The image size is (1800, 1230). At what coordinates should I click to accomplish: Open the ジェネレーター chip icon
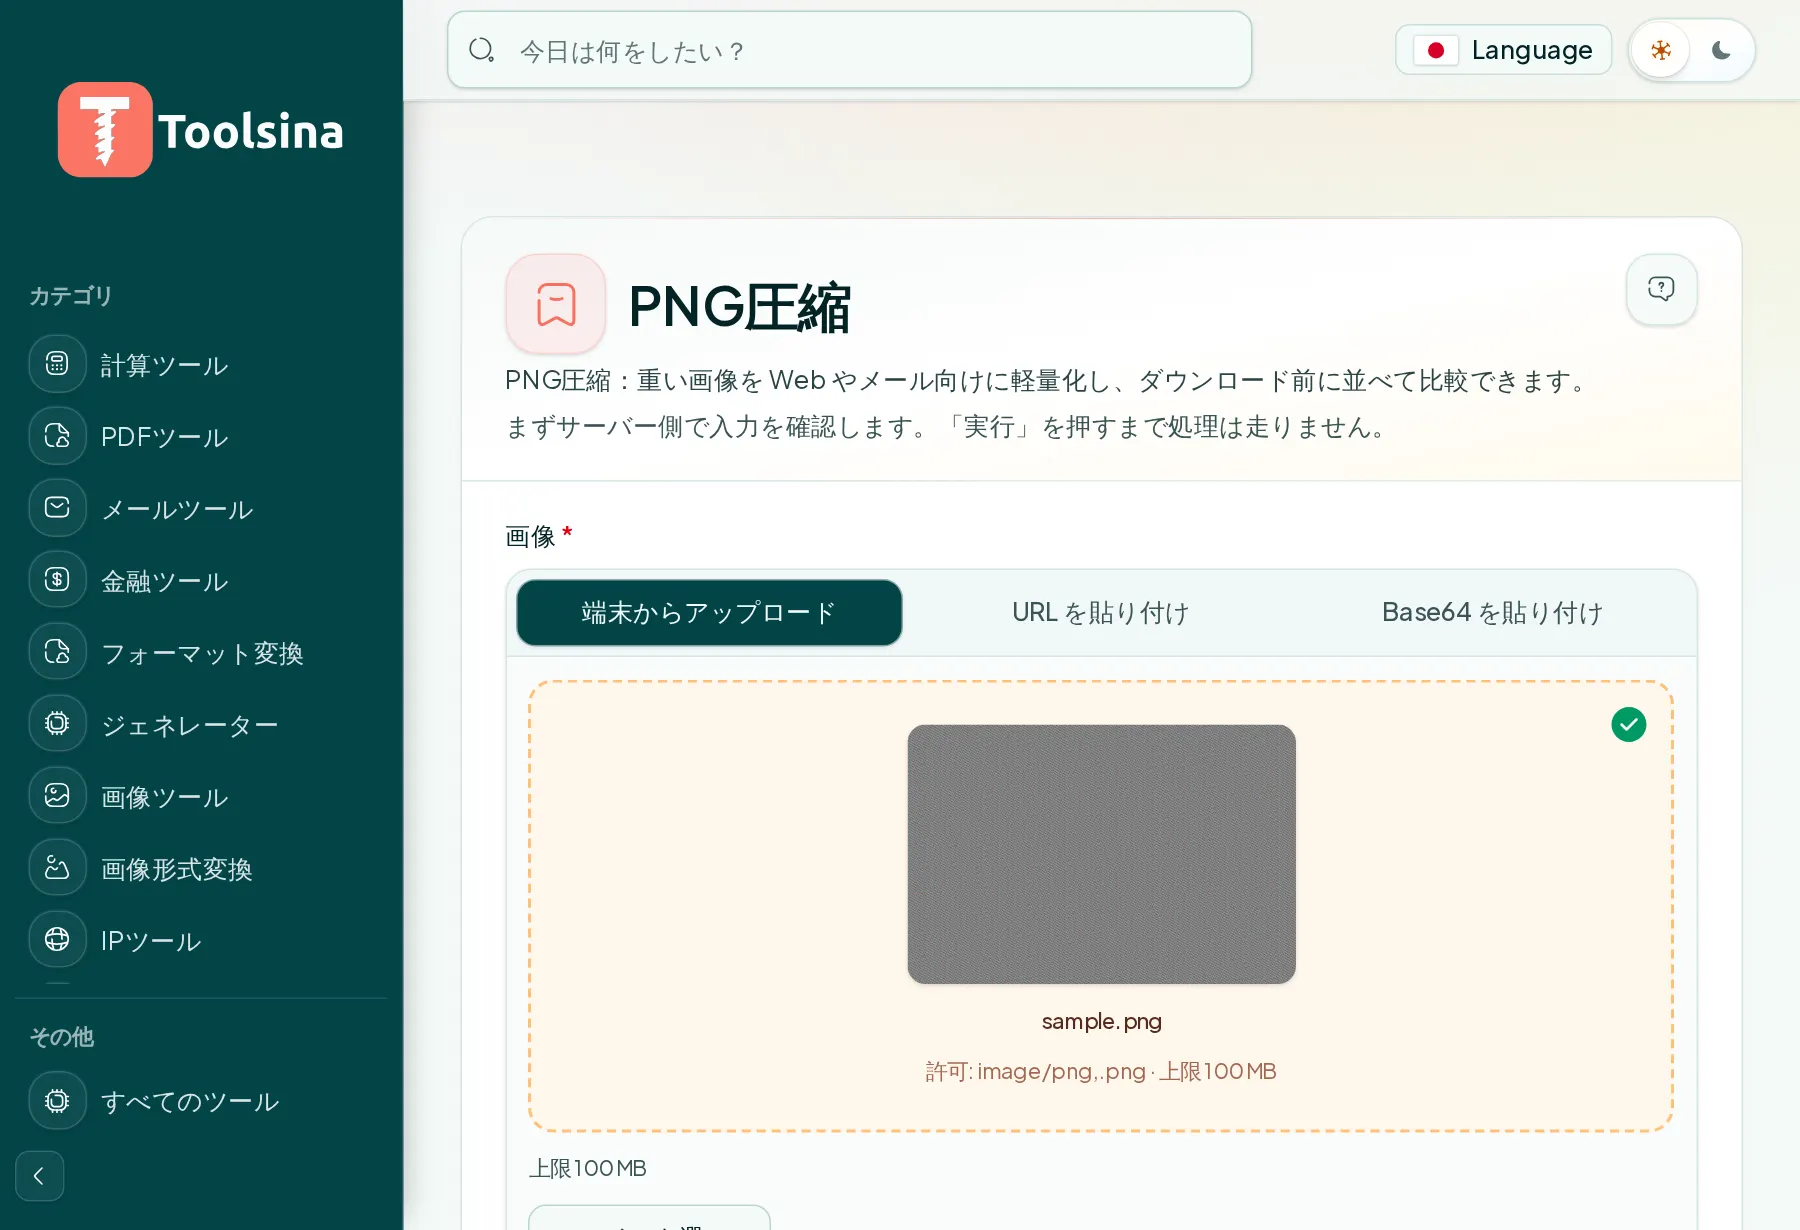[57, 724]
